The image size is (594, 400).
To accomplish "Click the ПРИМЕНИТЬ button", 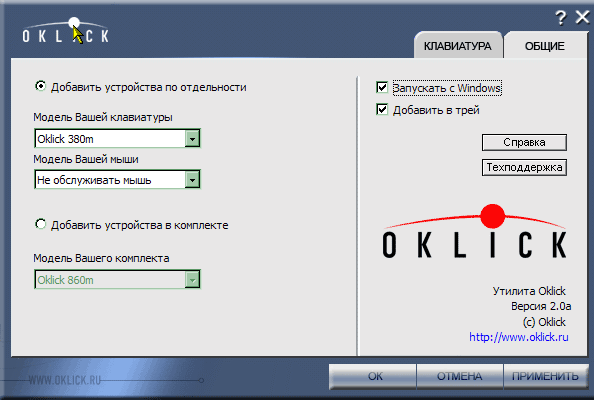I will (x=546, y=377).
